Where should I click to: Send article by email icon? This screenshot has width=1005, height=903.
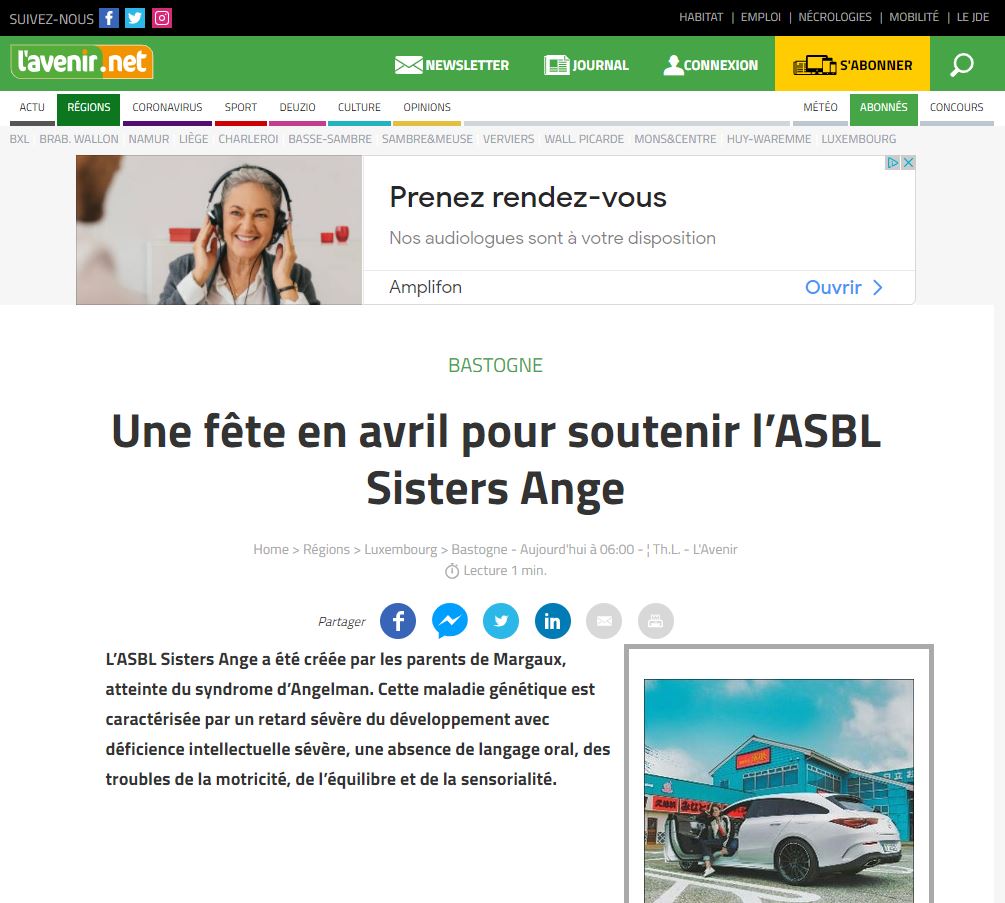604,621
